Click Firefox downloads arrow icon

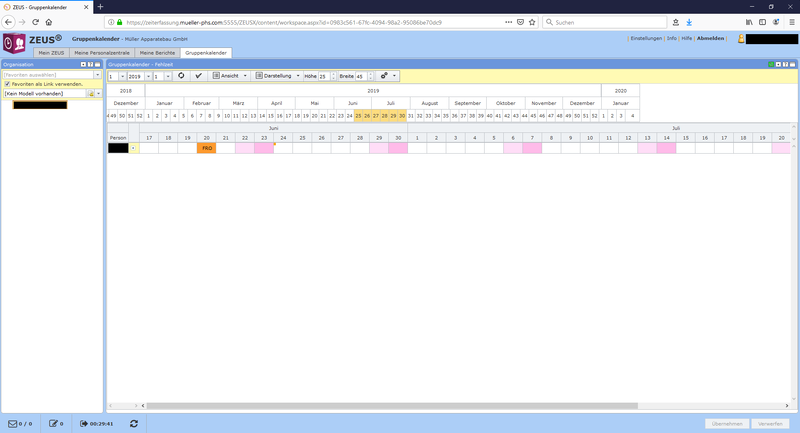688,22
